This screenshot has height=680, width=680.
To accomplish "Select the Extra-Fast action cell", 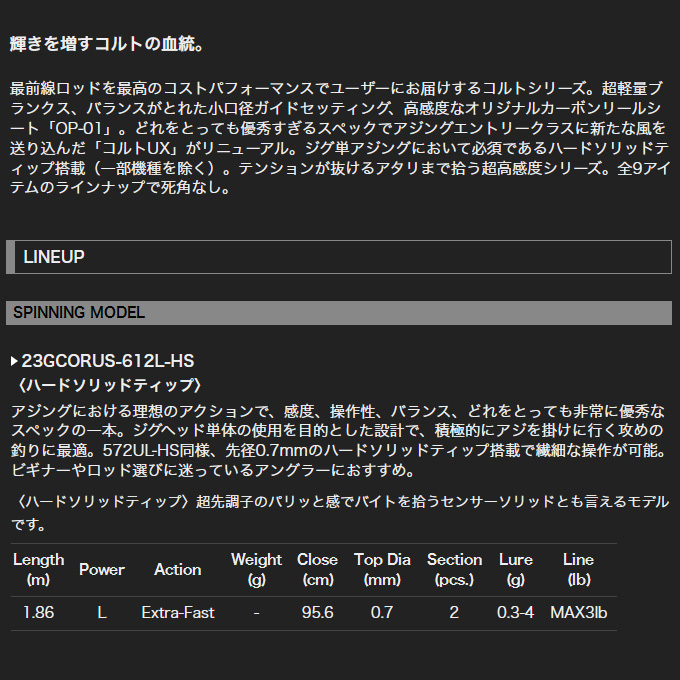I will [178, 613].
